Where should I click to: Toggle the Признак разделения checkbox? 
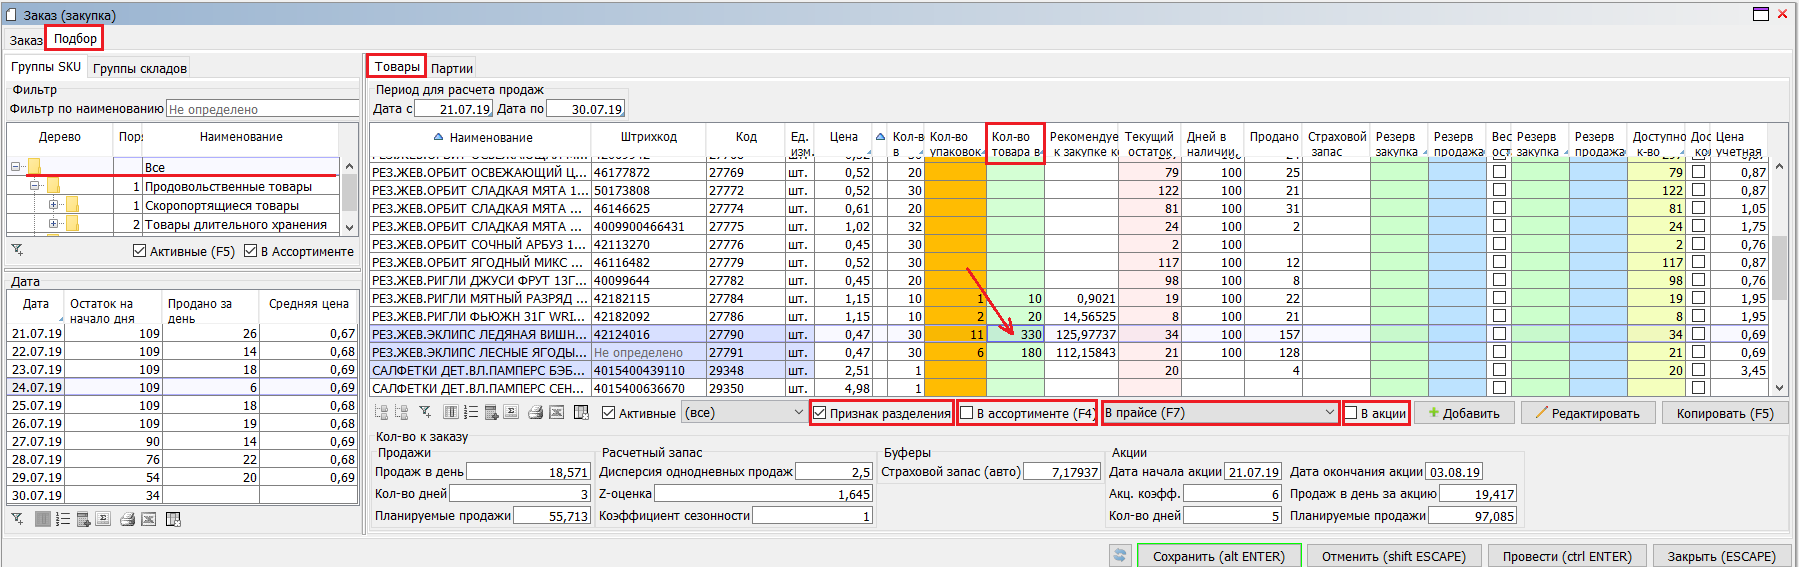(x=820, y=413)
